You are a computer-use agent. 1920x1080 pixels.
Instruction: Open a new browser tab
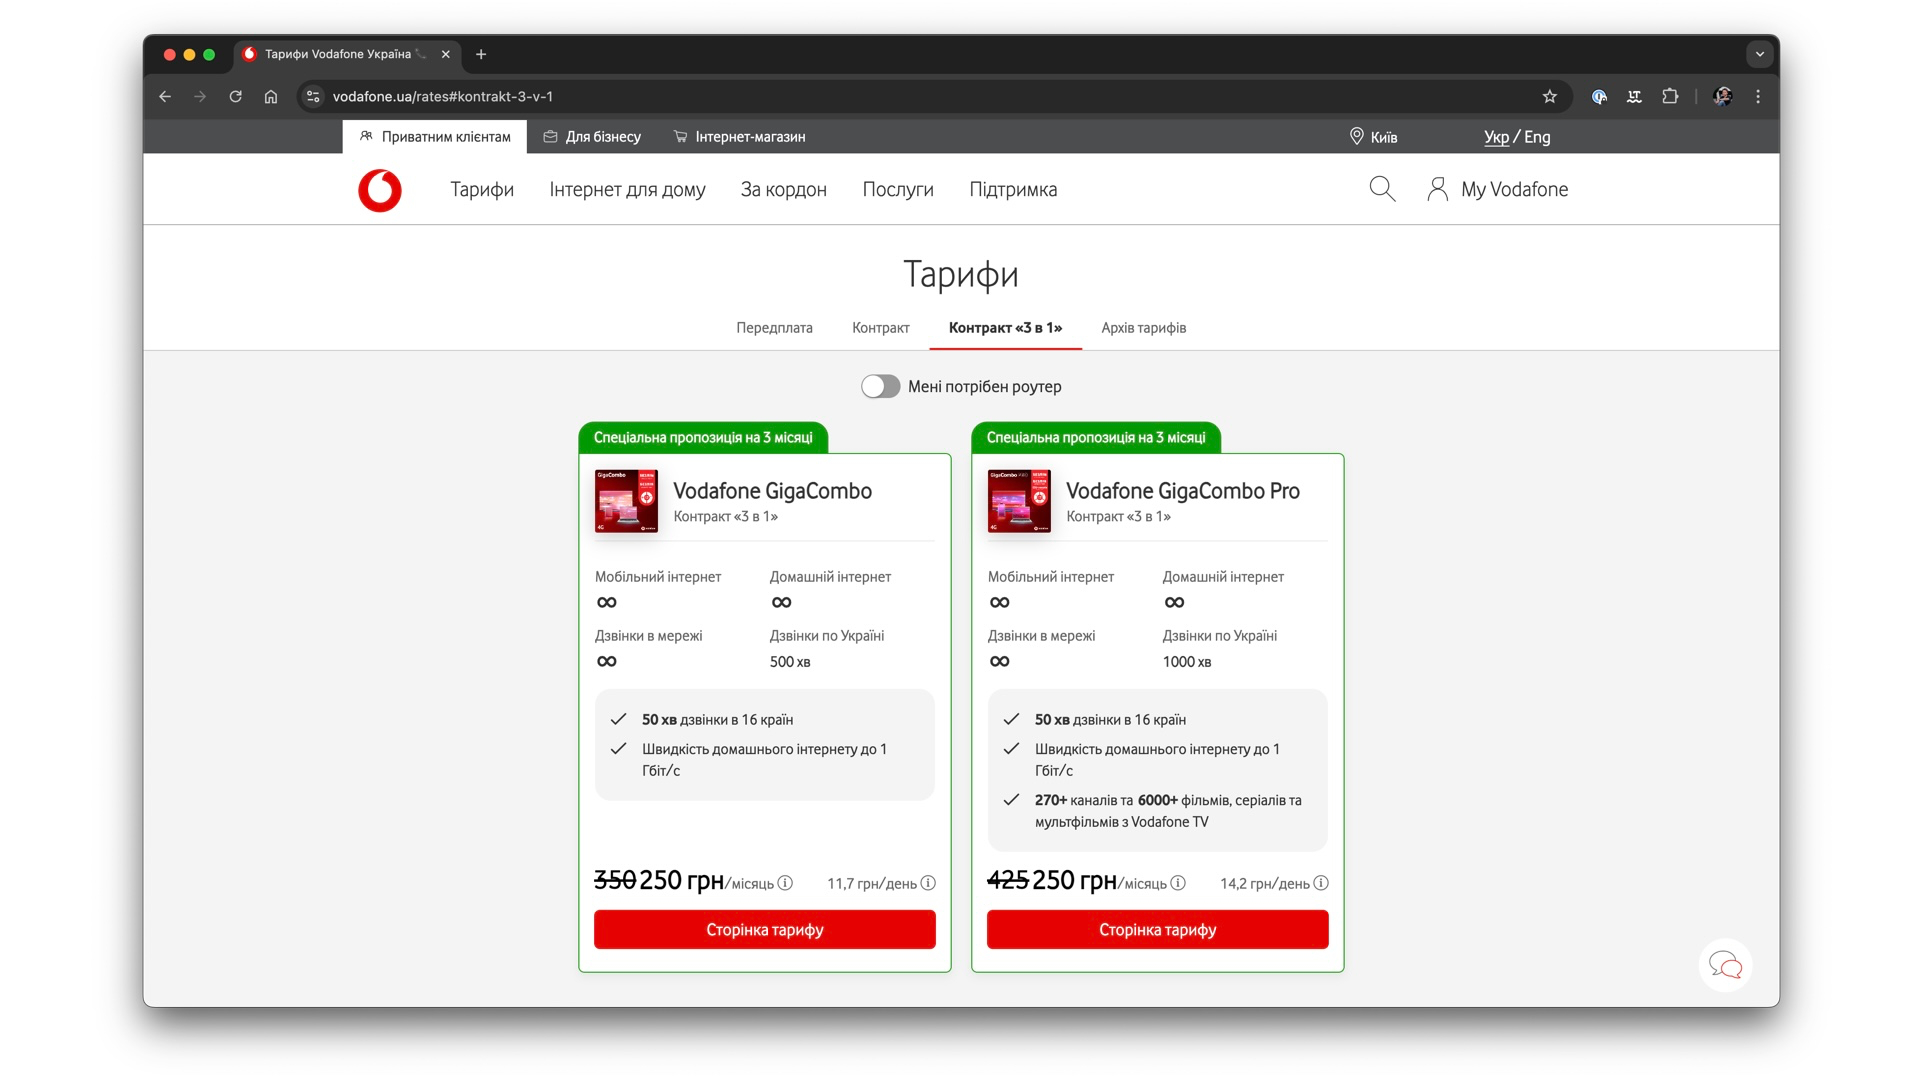click(x=481, y=54)
